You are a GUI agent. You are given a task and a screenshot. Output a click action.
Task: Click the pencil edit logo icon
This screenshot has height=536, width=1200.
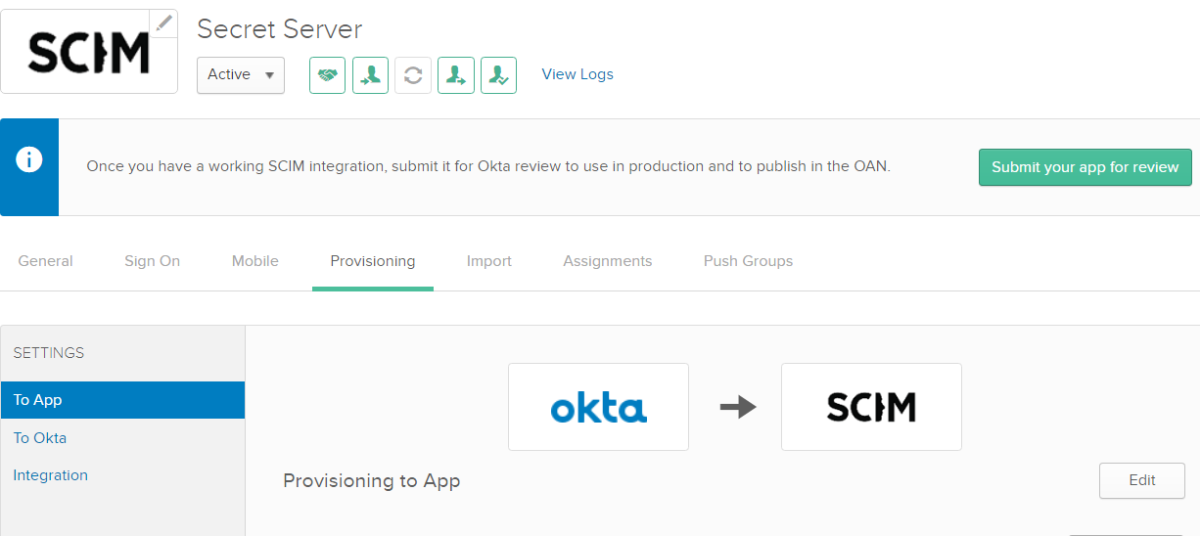coord(164,23)
